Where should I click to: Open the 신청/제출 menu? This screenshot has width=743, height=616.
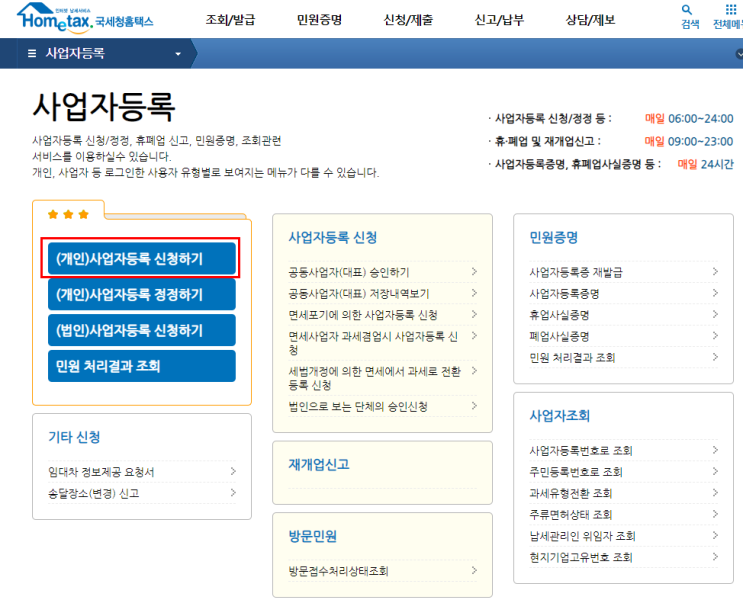(408, 20)
